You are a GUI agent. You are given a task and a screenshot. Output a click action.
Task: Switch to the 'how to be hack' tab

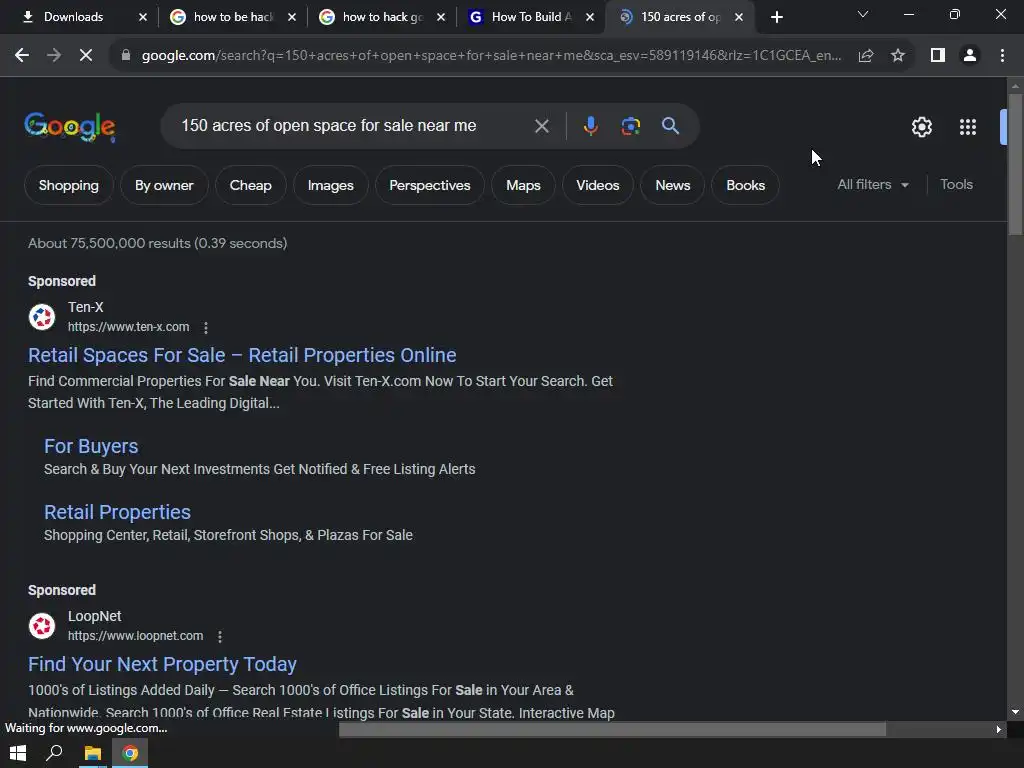pos(232,17)
